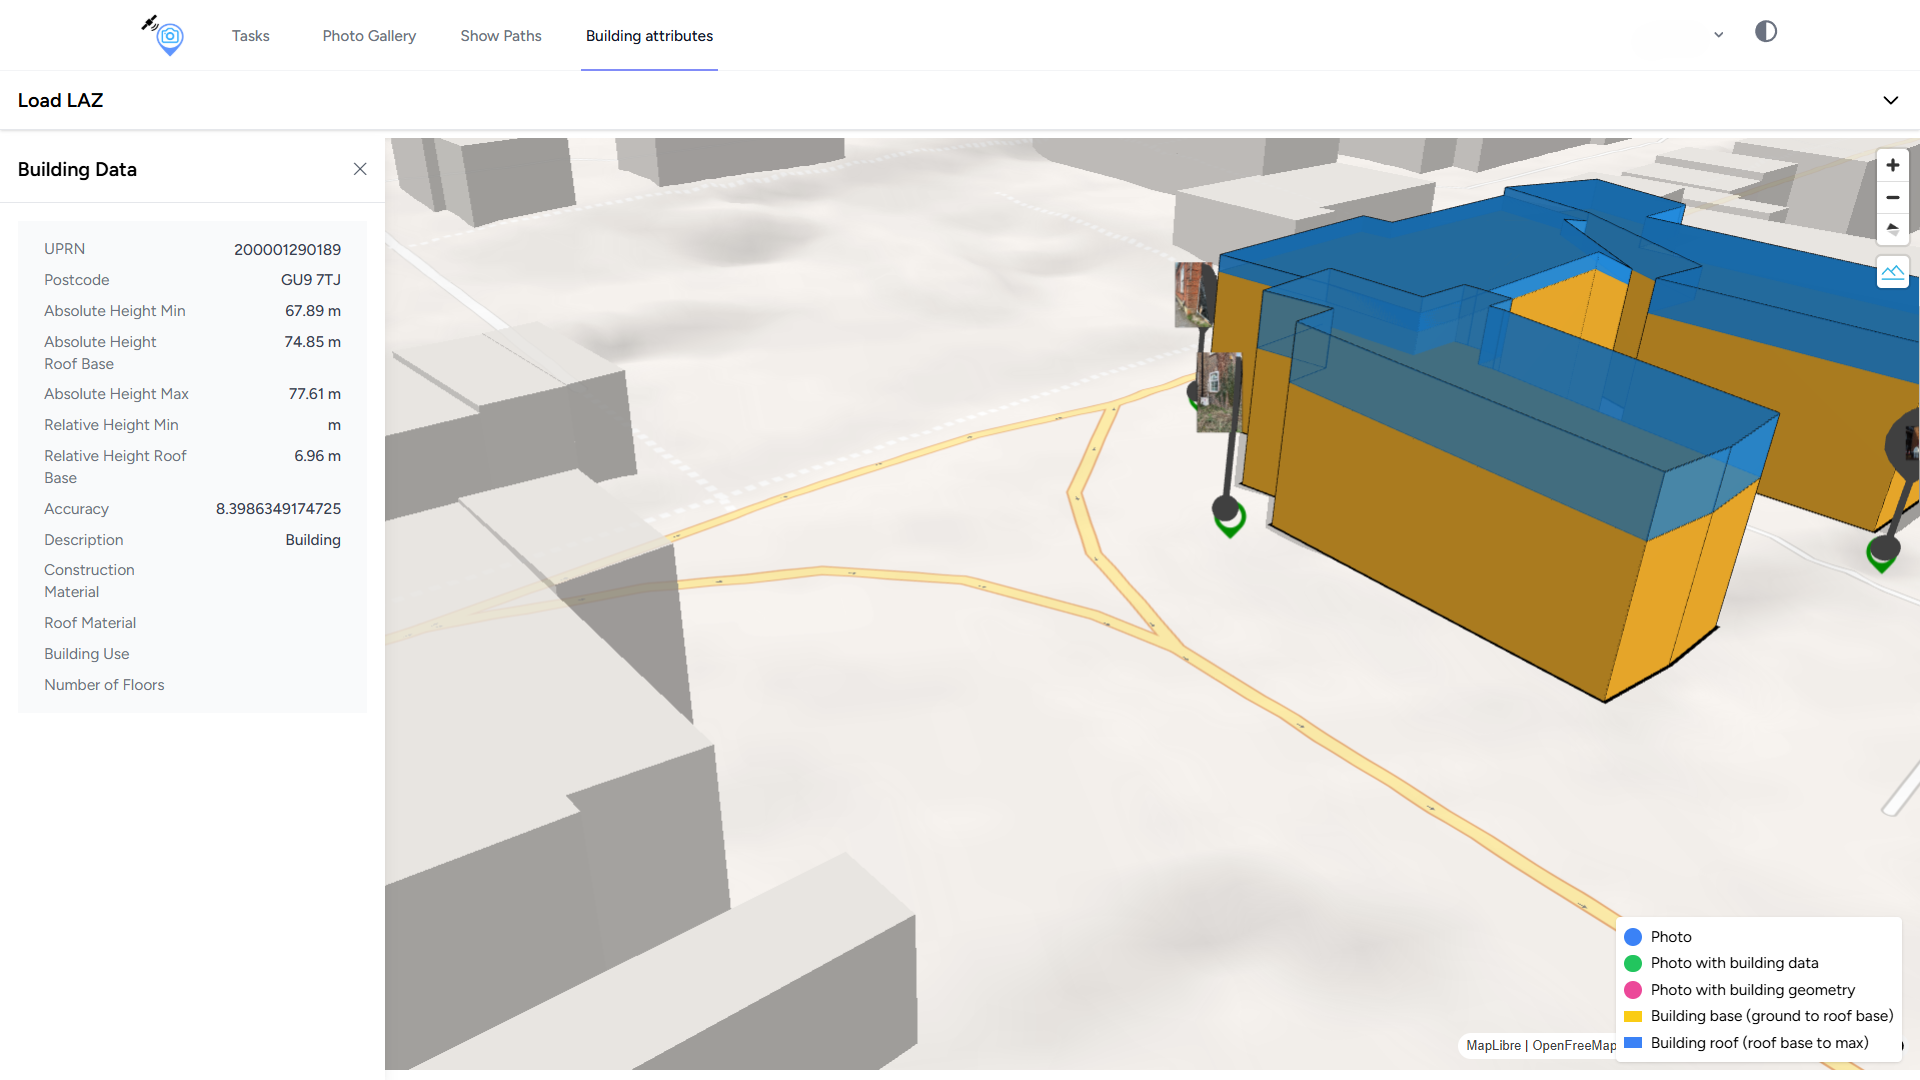This screenshot has width=1920, height=1080.
Task: Select the Show Paths tab
Action: [x=501, y=36]
